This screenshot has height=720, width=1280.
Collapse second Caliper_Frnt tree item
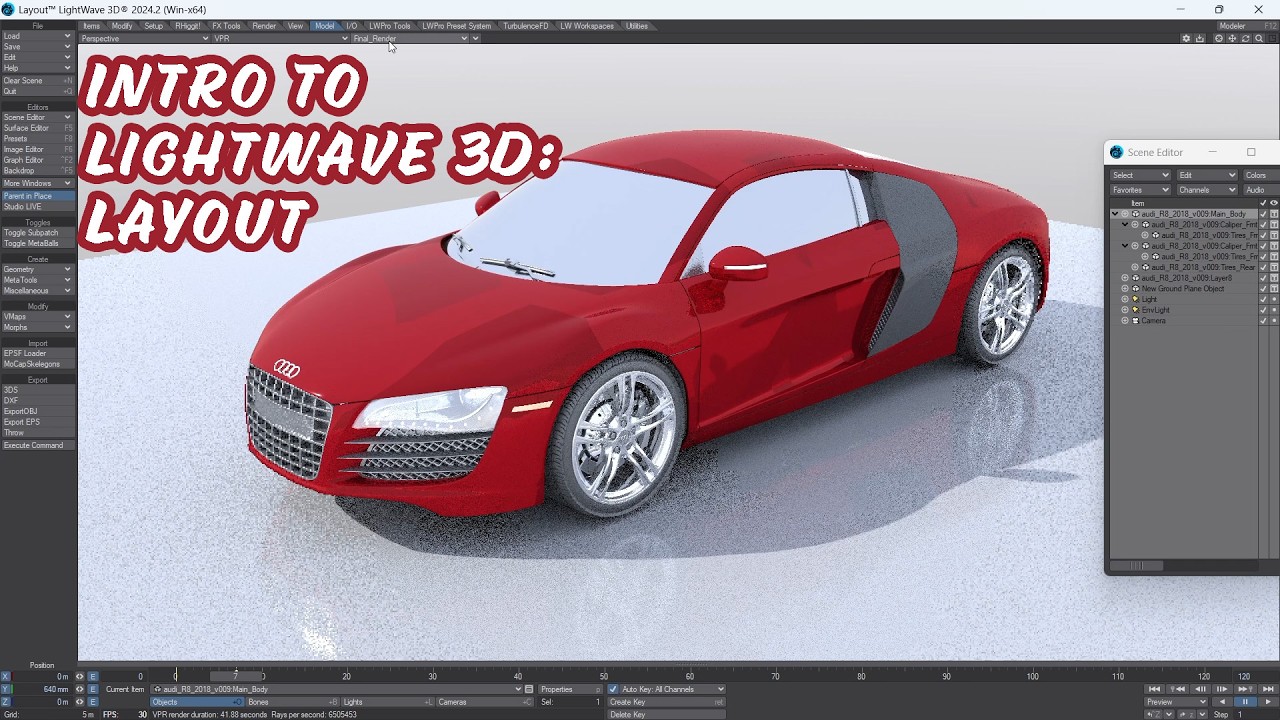point(1125,246)
